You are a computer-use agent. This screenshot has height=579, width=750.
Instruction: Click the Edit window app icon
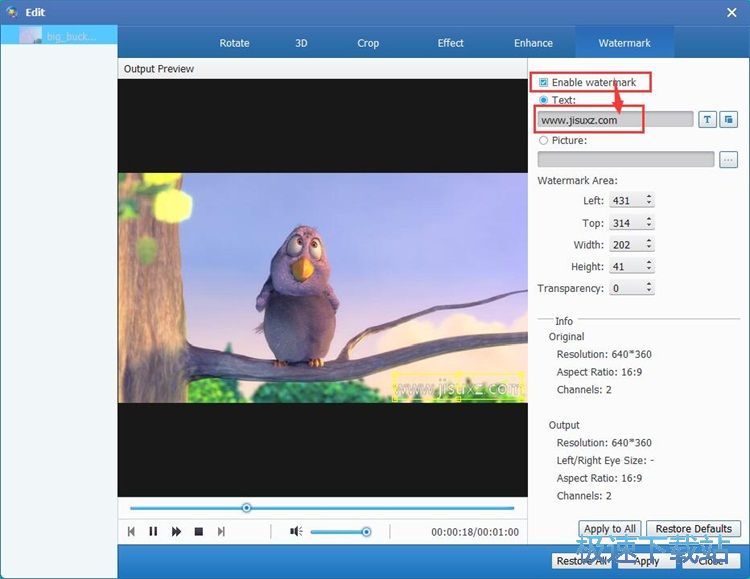pyautogui.click(x=12, y=12)
